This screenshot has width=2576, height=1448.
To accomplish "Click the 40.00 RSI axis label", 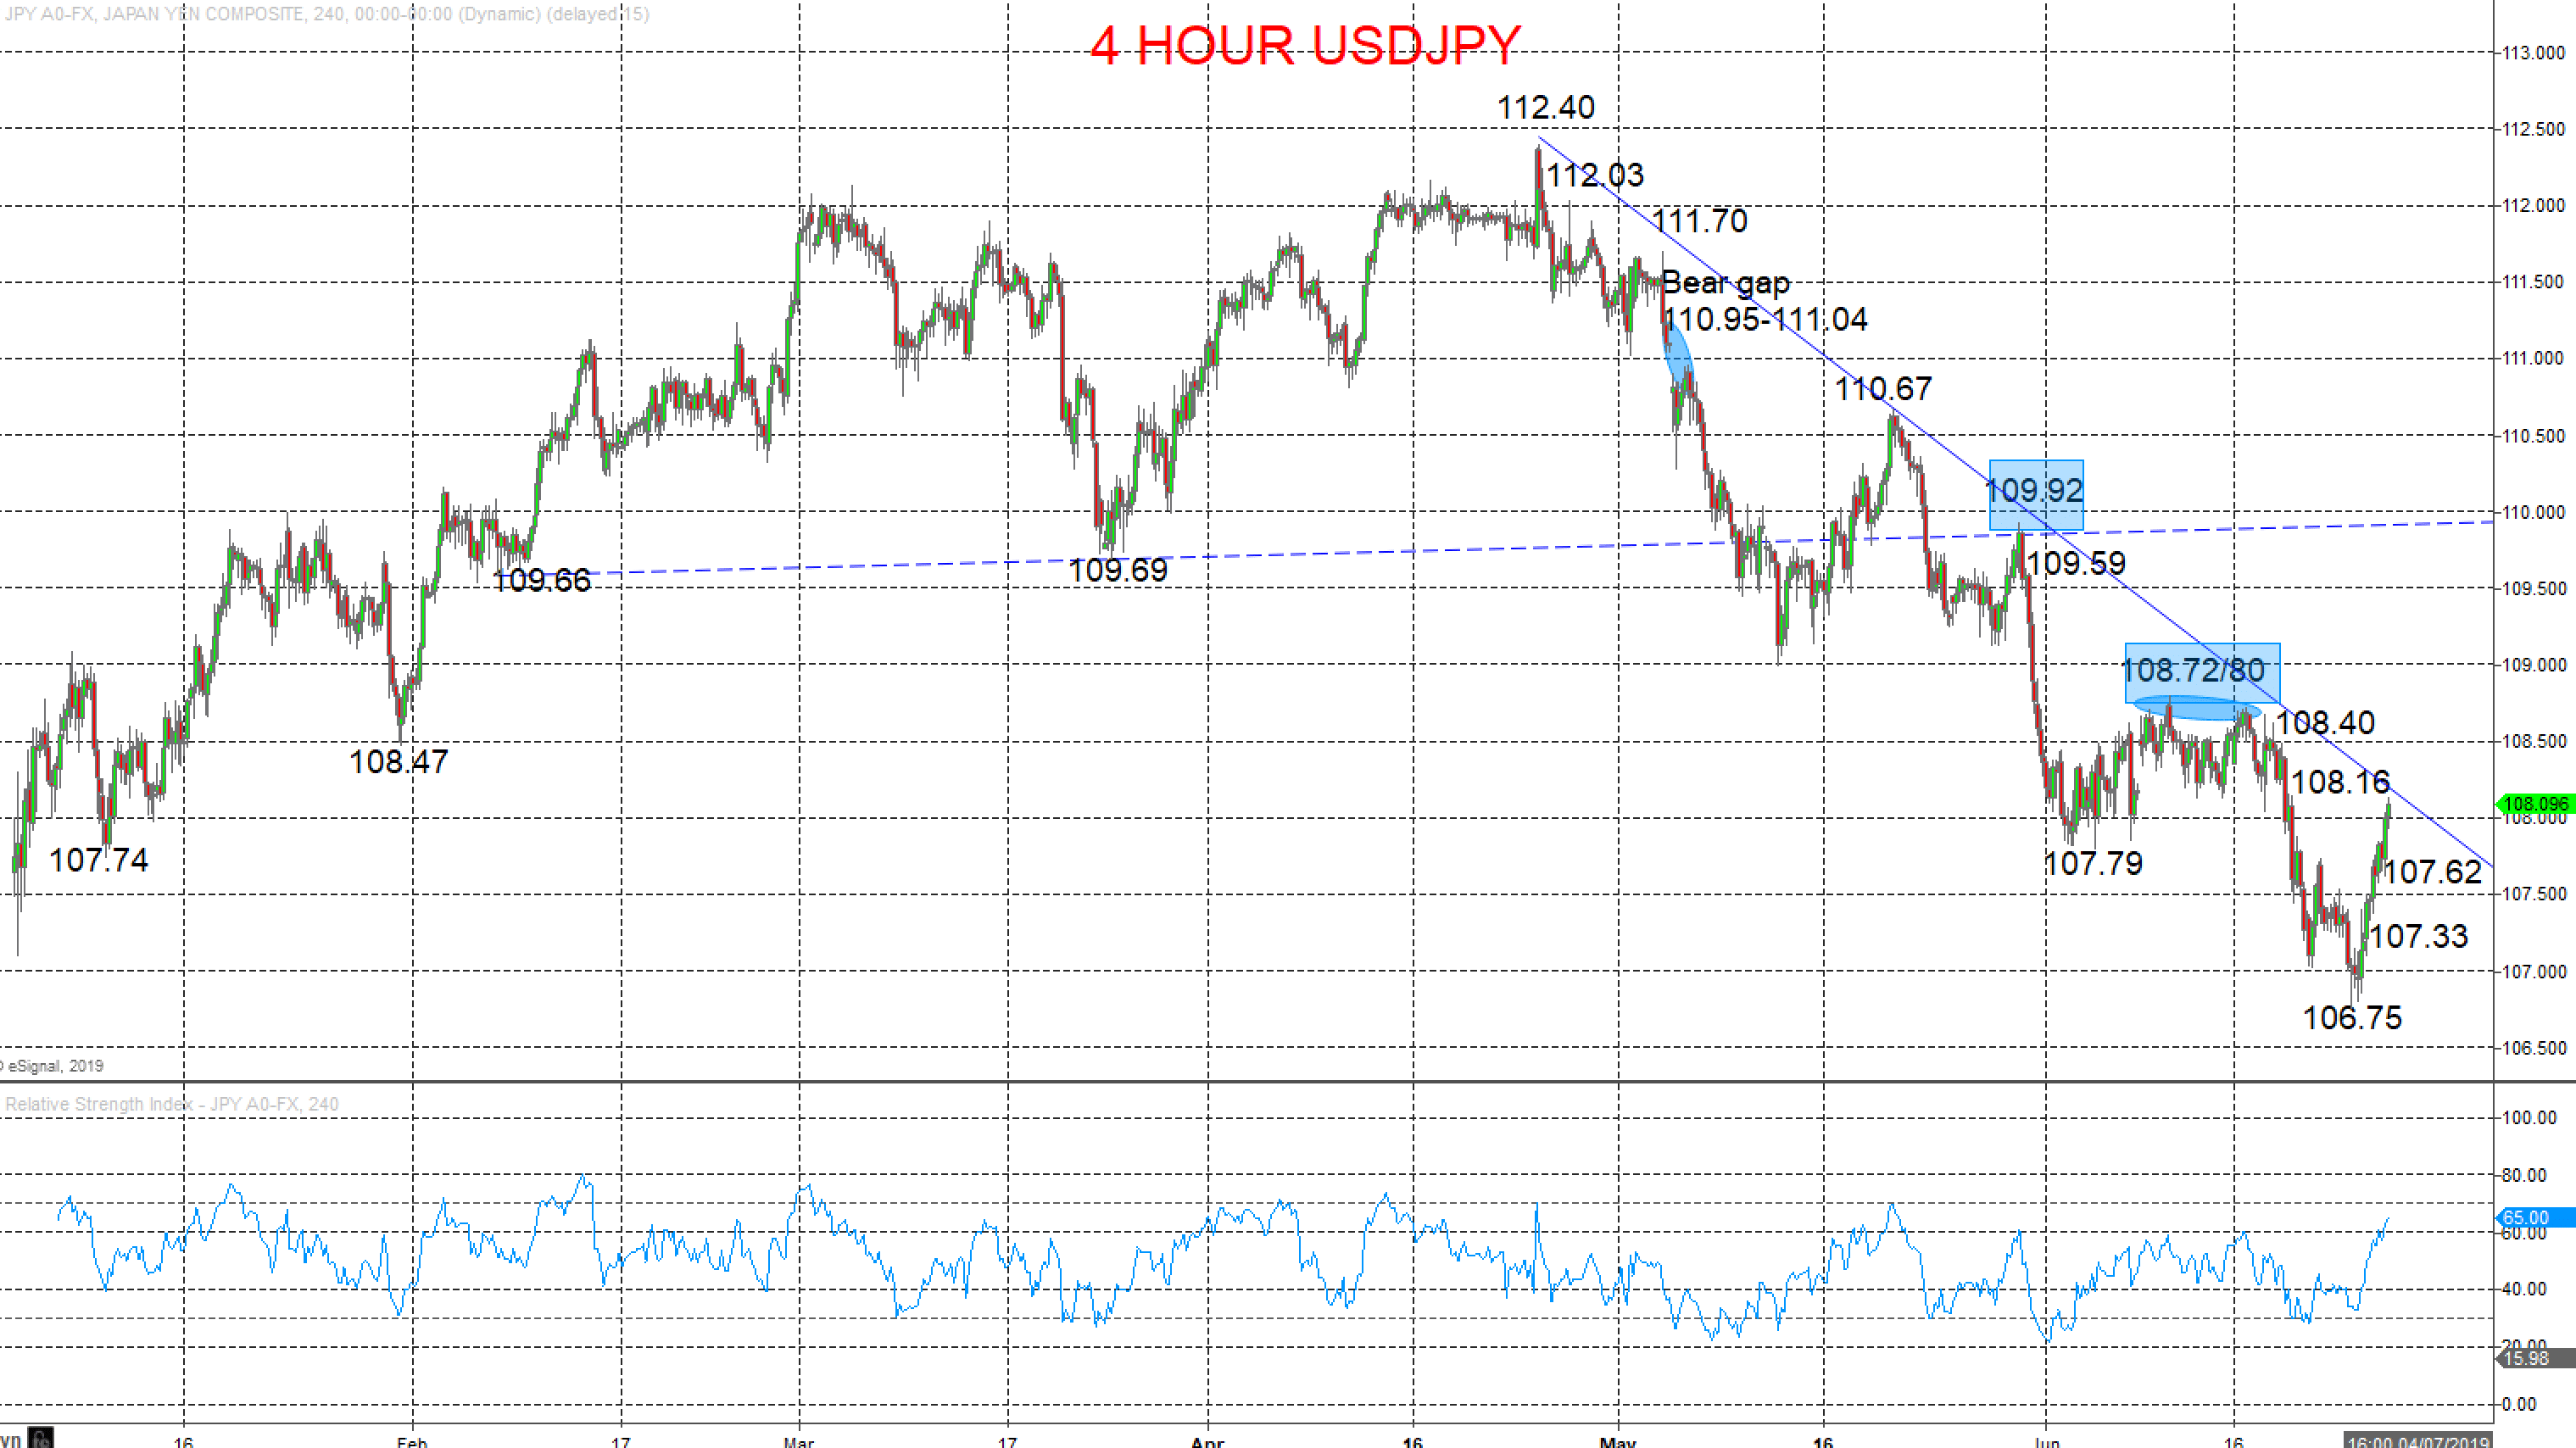I will pos(2524,1289).
